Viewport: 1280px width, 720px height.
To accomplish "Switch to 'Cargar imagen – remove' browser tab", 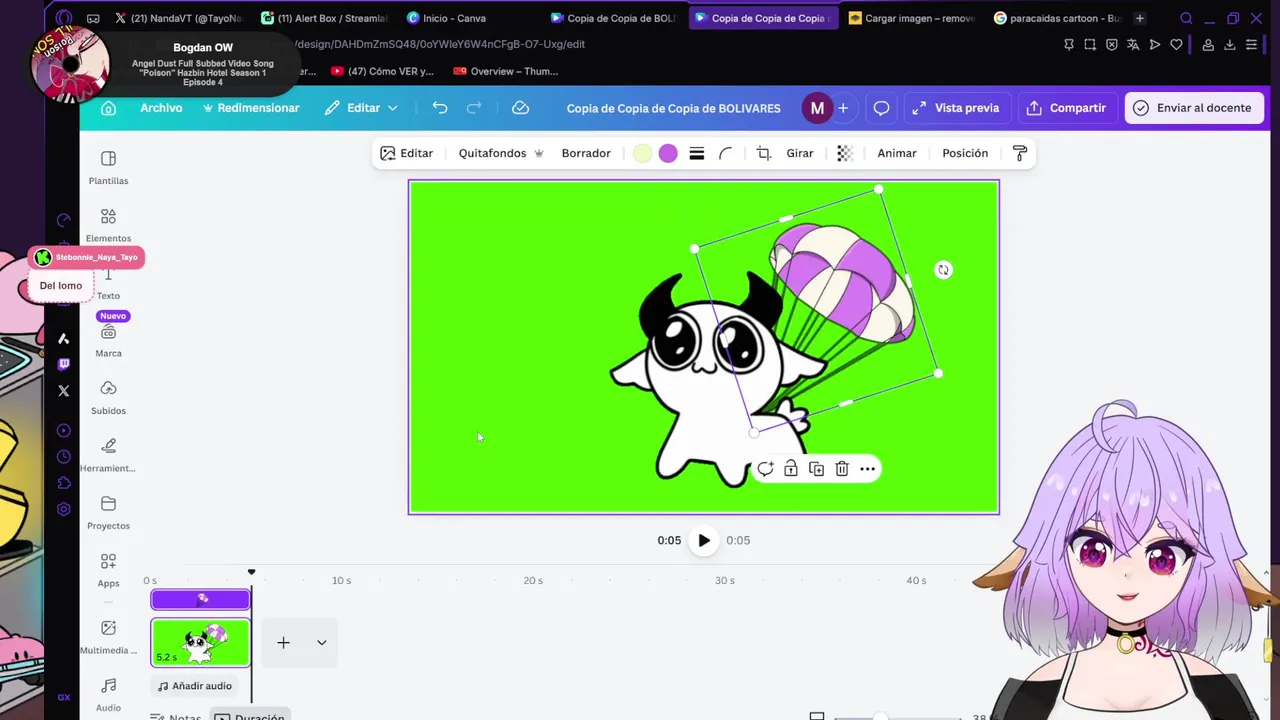I will 911,18.
